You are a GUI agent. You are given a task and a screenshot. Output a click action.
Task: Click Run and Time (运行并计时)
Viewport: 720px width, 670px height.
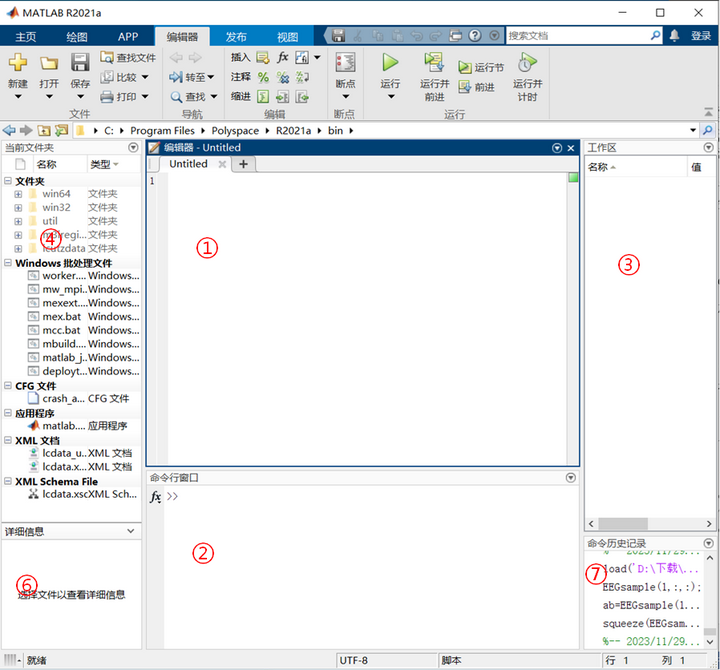pos(527,76)
